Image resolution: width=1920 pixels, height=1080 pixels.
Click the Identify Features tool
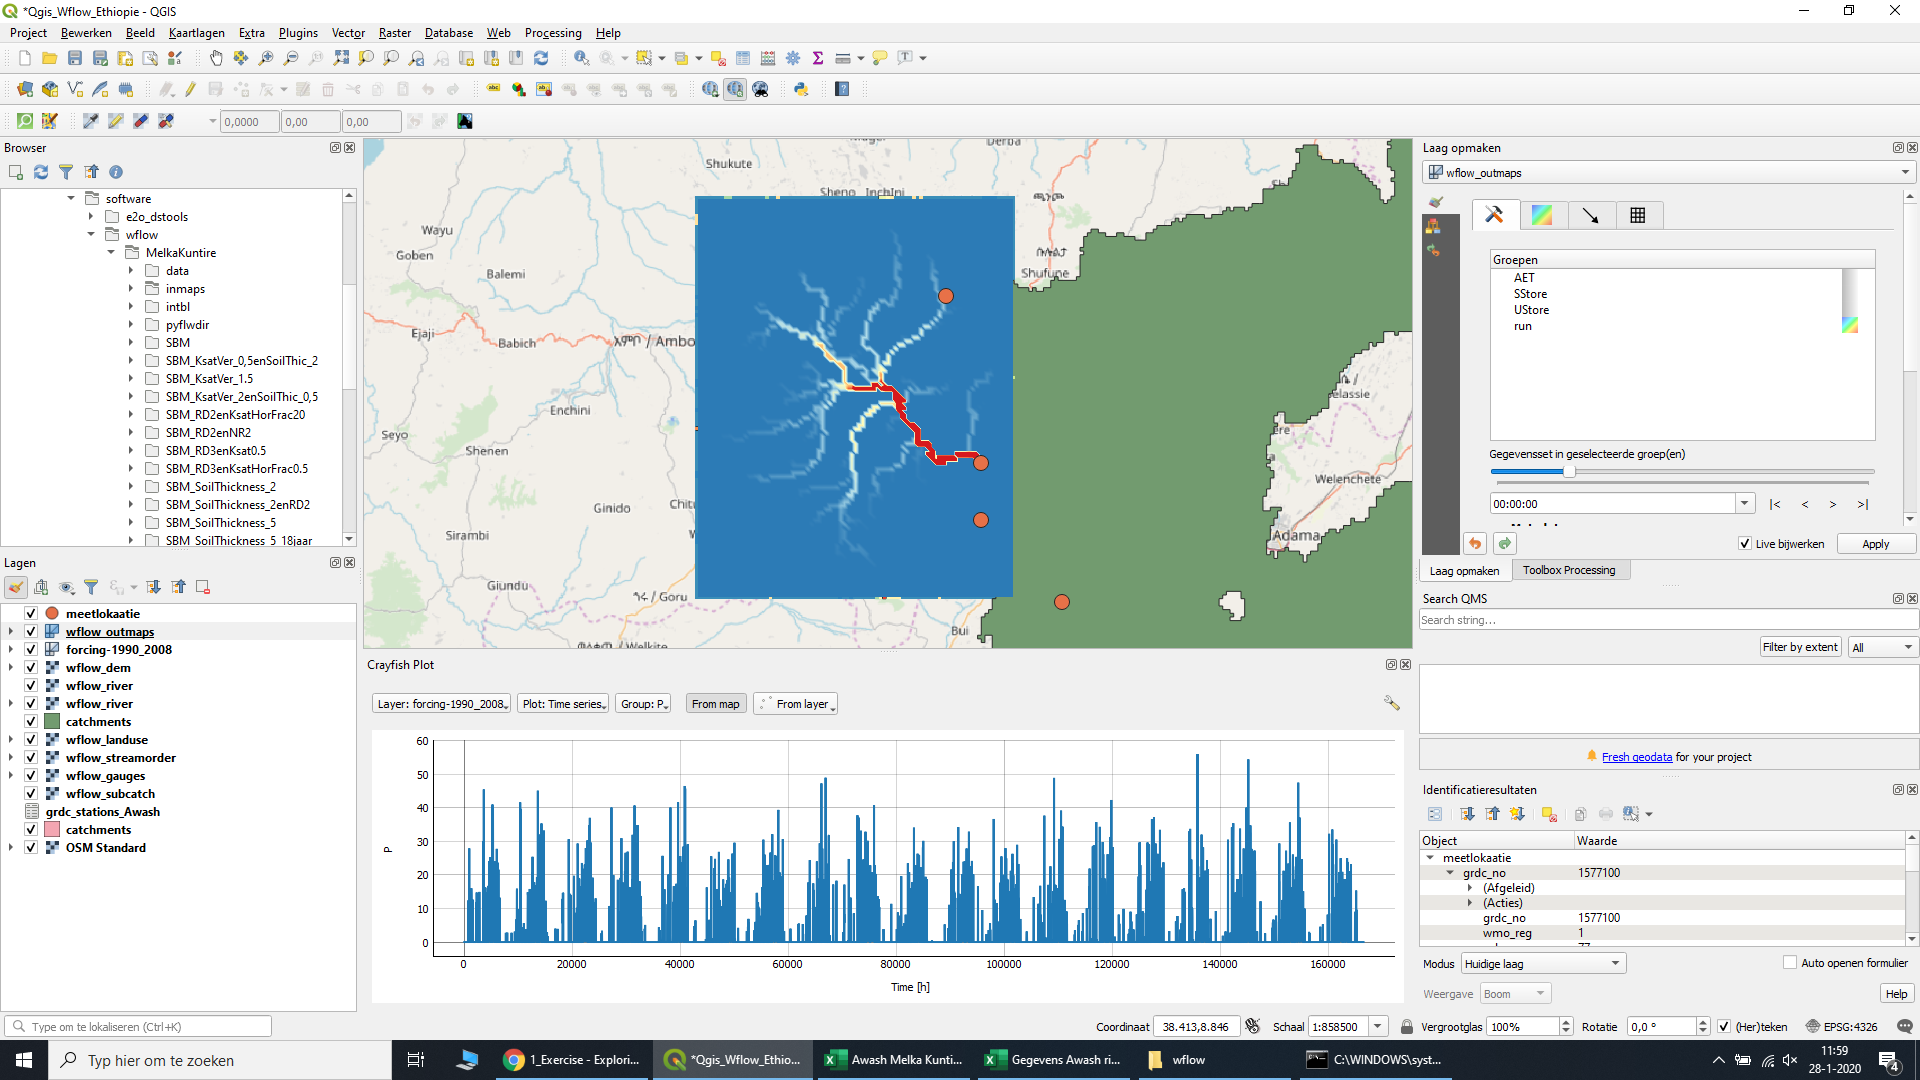pyautogui.click(x=581, y=58)
